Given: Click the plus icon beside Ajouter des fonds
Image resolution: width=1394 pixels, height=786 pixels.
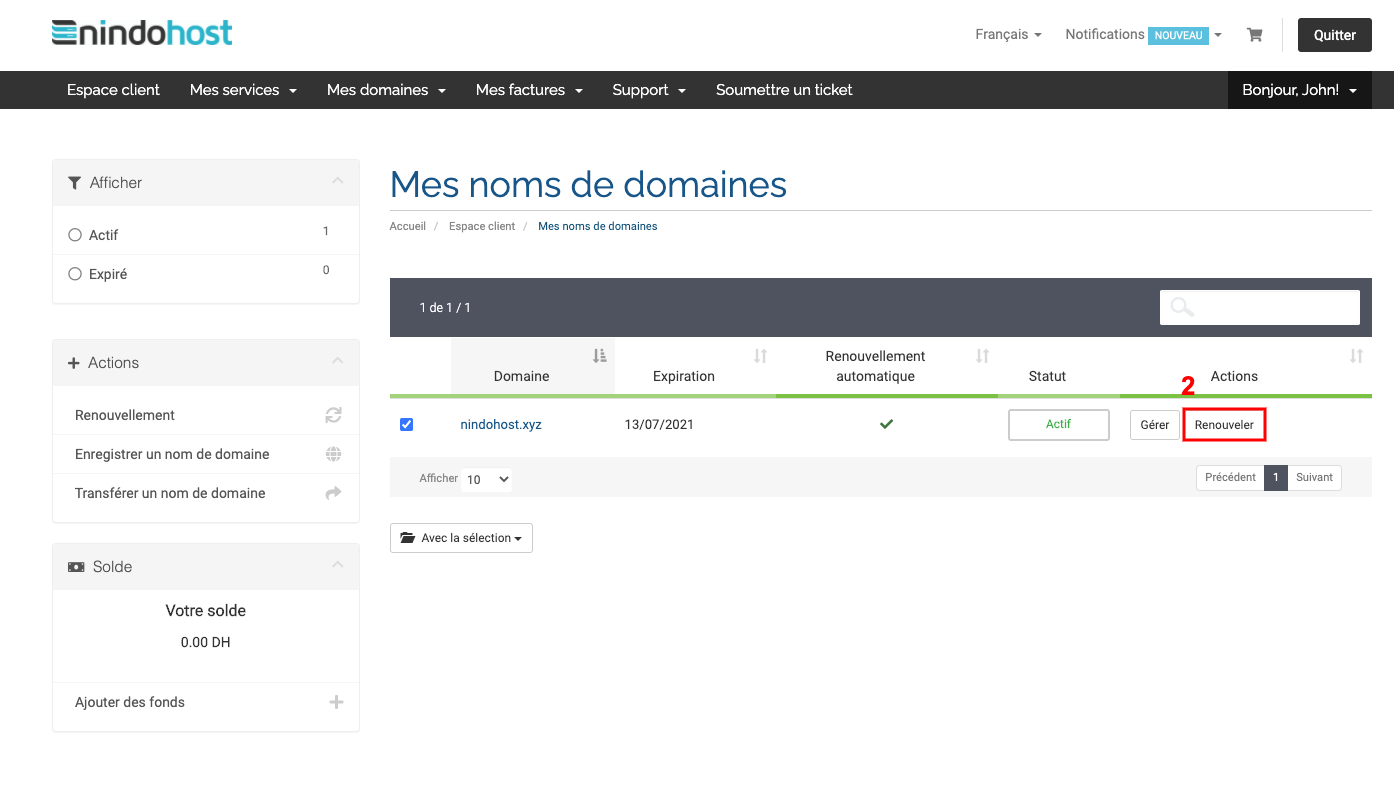Looking at the screenshot, I should (336, 702).
